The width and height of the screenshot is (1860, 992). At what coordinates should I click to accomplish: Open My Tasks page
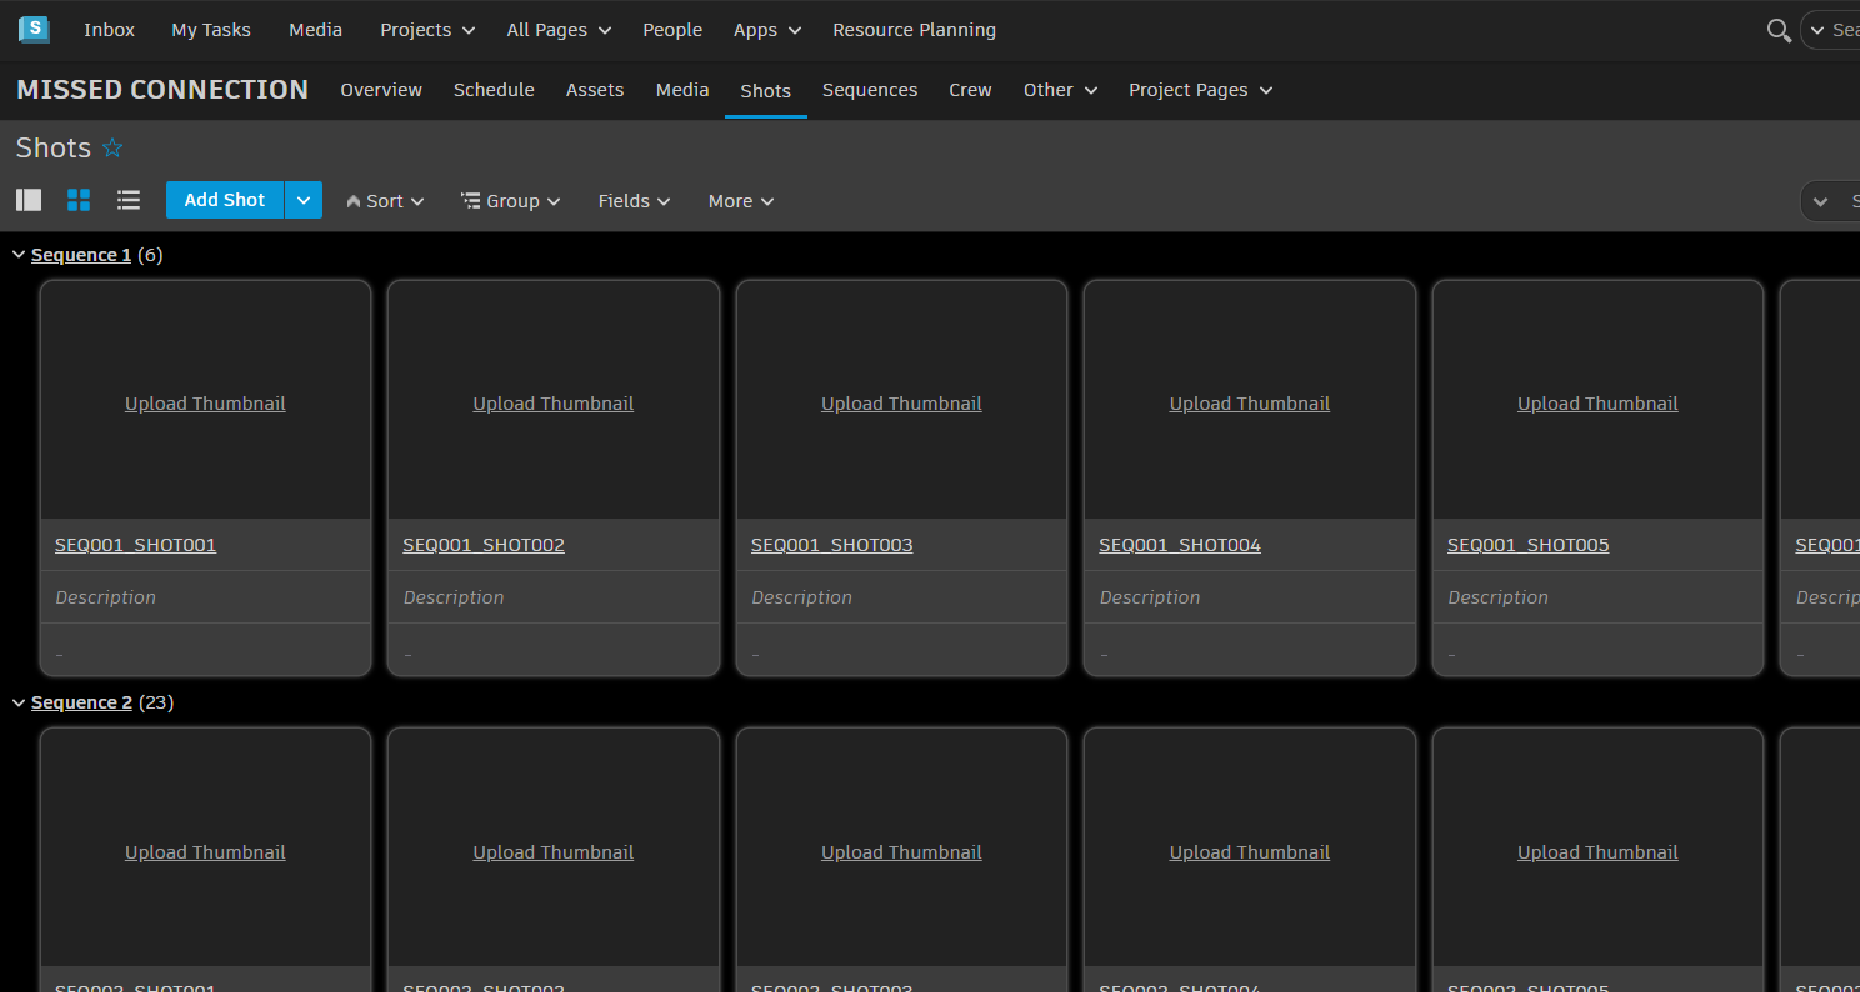click(x=211, y=30)
